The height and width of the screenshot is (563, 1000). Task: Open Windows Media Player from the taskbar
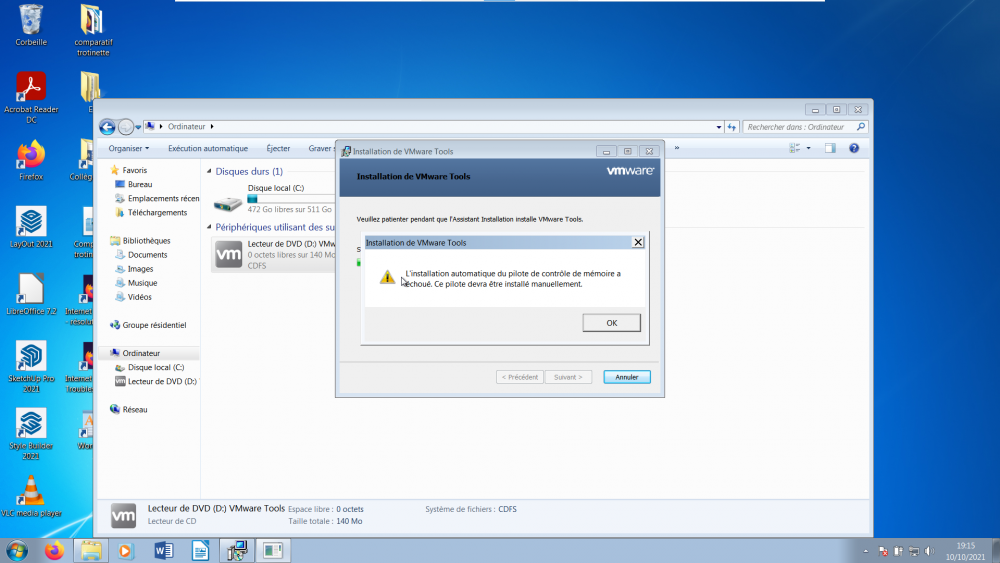pyautogui.click(x=126, y=550)
